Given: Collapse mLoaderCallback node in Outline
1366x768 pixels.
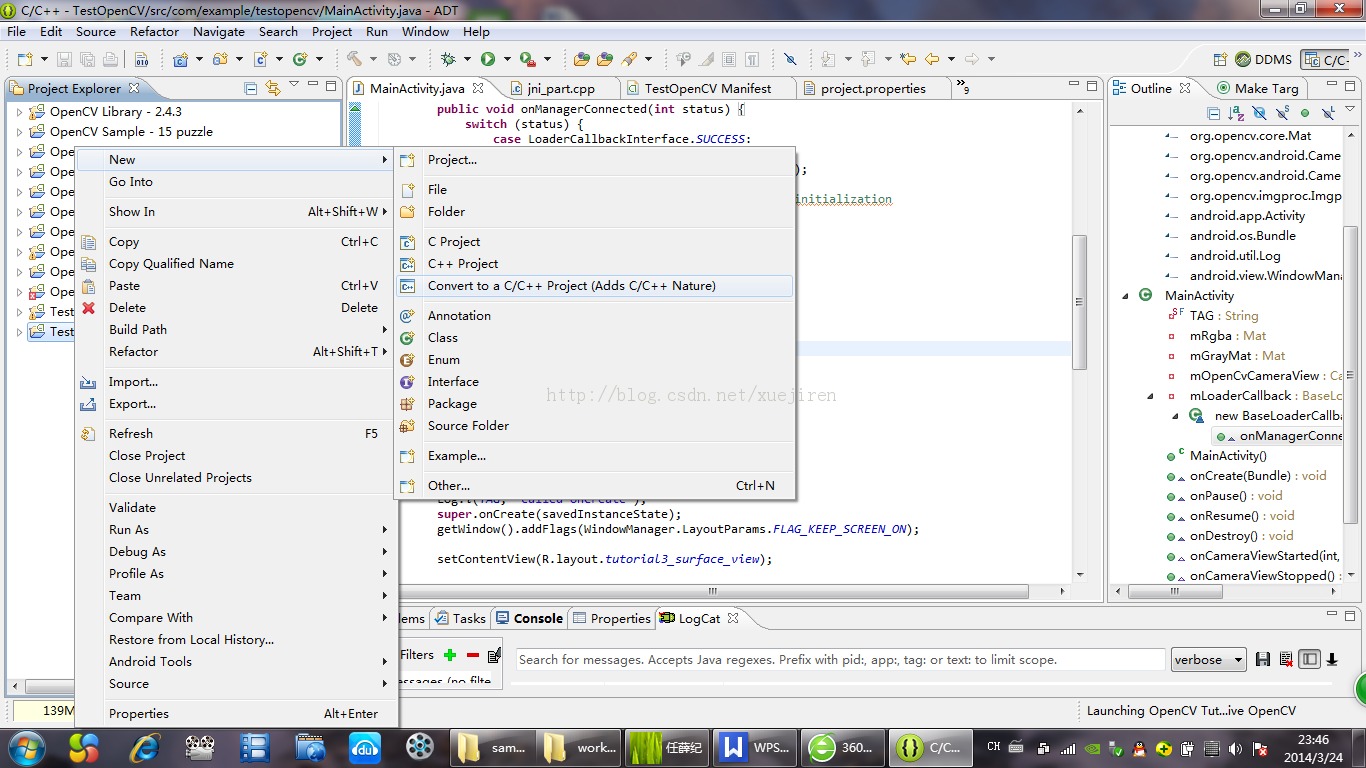Looking at the screenshot, I should pos(1152,396).
